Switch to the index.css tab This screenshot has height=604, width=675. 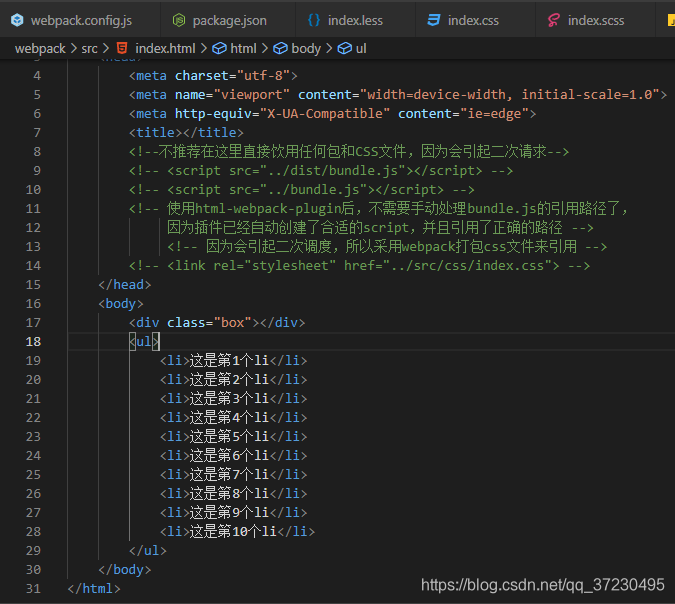[x=473, y=20]
